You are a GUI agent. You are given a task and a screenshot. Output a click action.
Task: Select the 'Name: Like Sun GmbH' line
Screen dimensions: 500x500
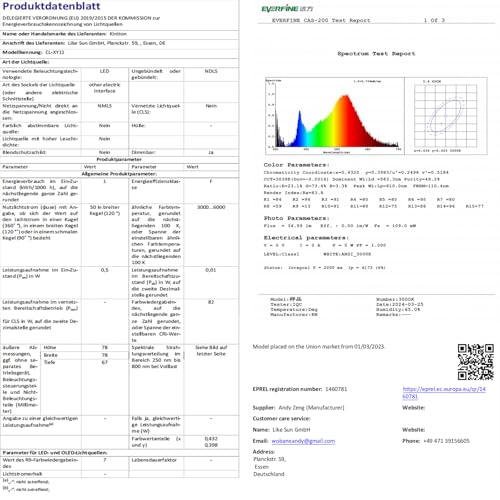(281, 430)
